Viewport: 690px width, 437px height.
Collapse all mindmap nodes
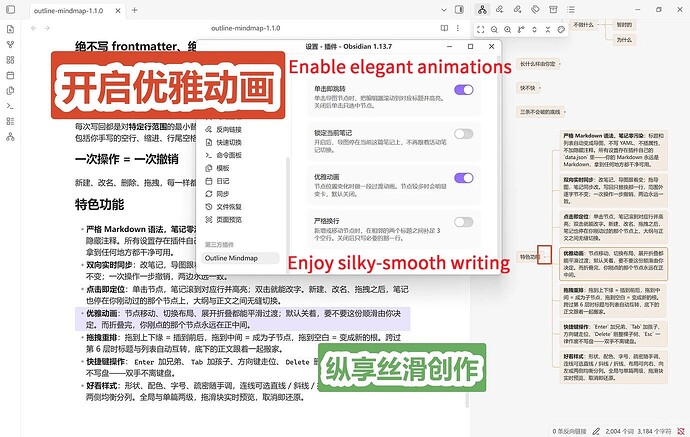[x=548, y=29]
